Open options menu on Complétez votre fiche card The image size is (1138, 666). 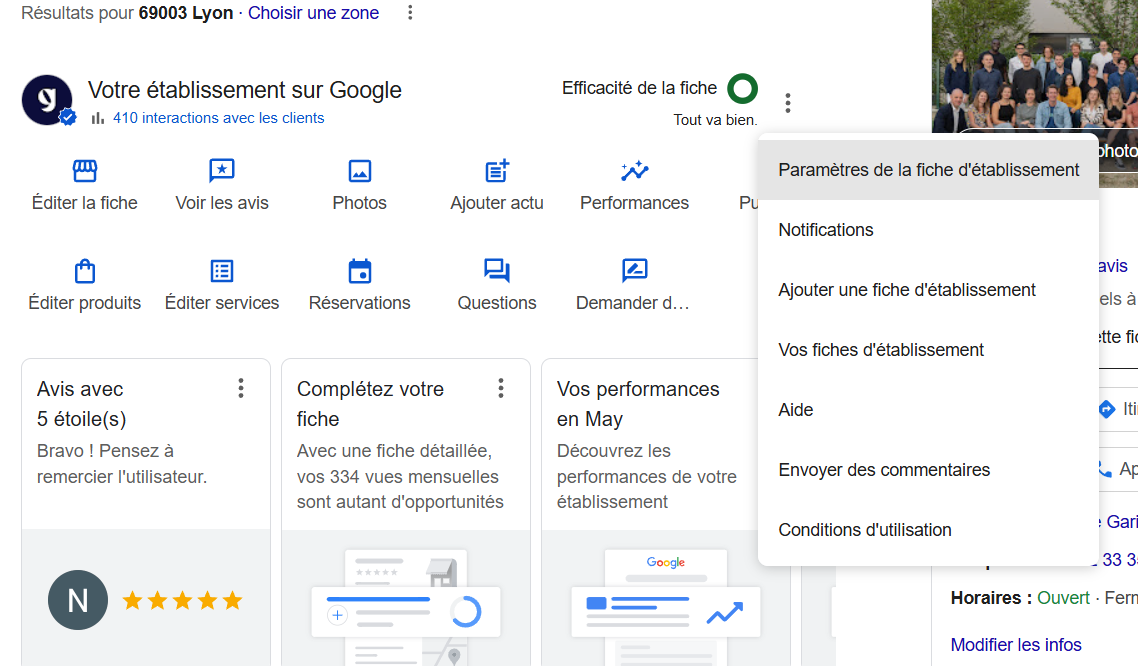click(x=501, y=388)
